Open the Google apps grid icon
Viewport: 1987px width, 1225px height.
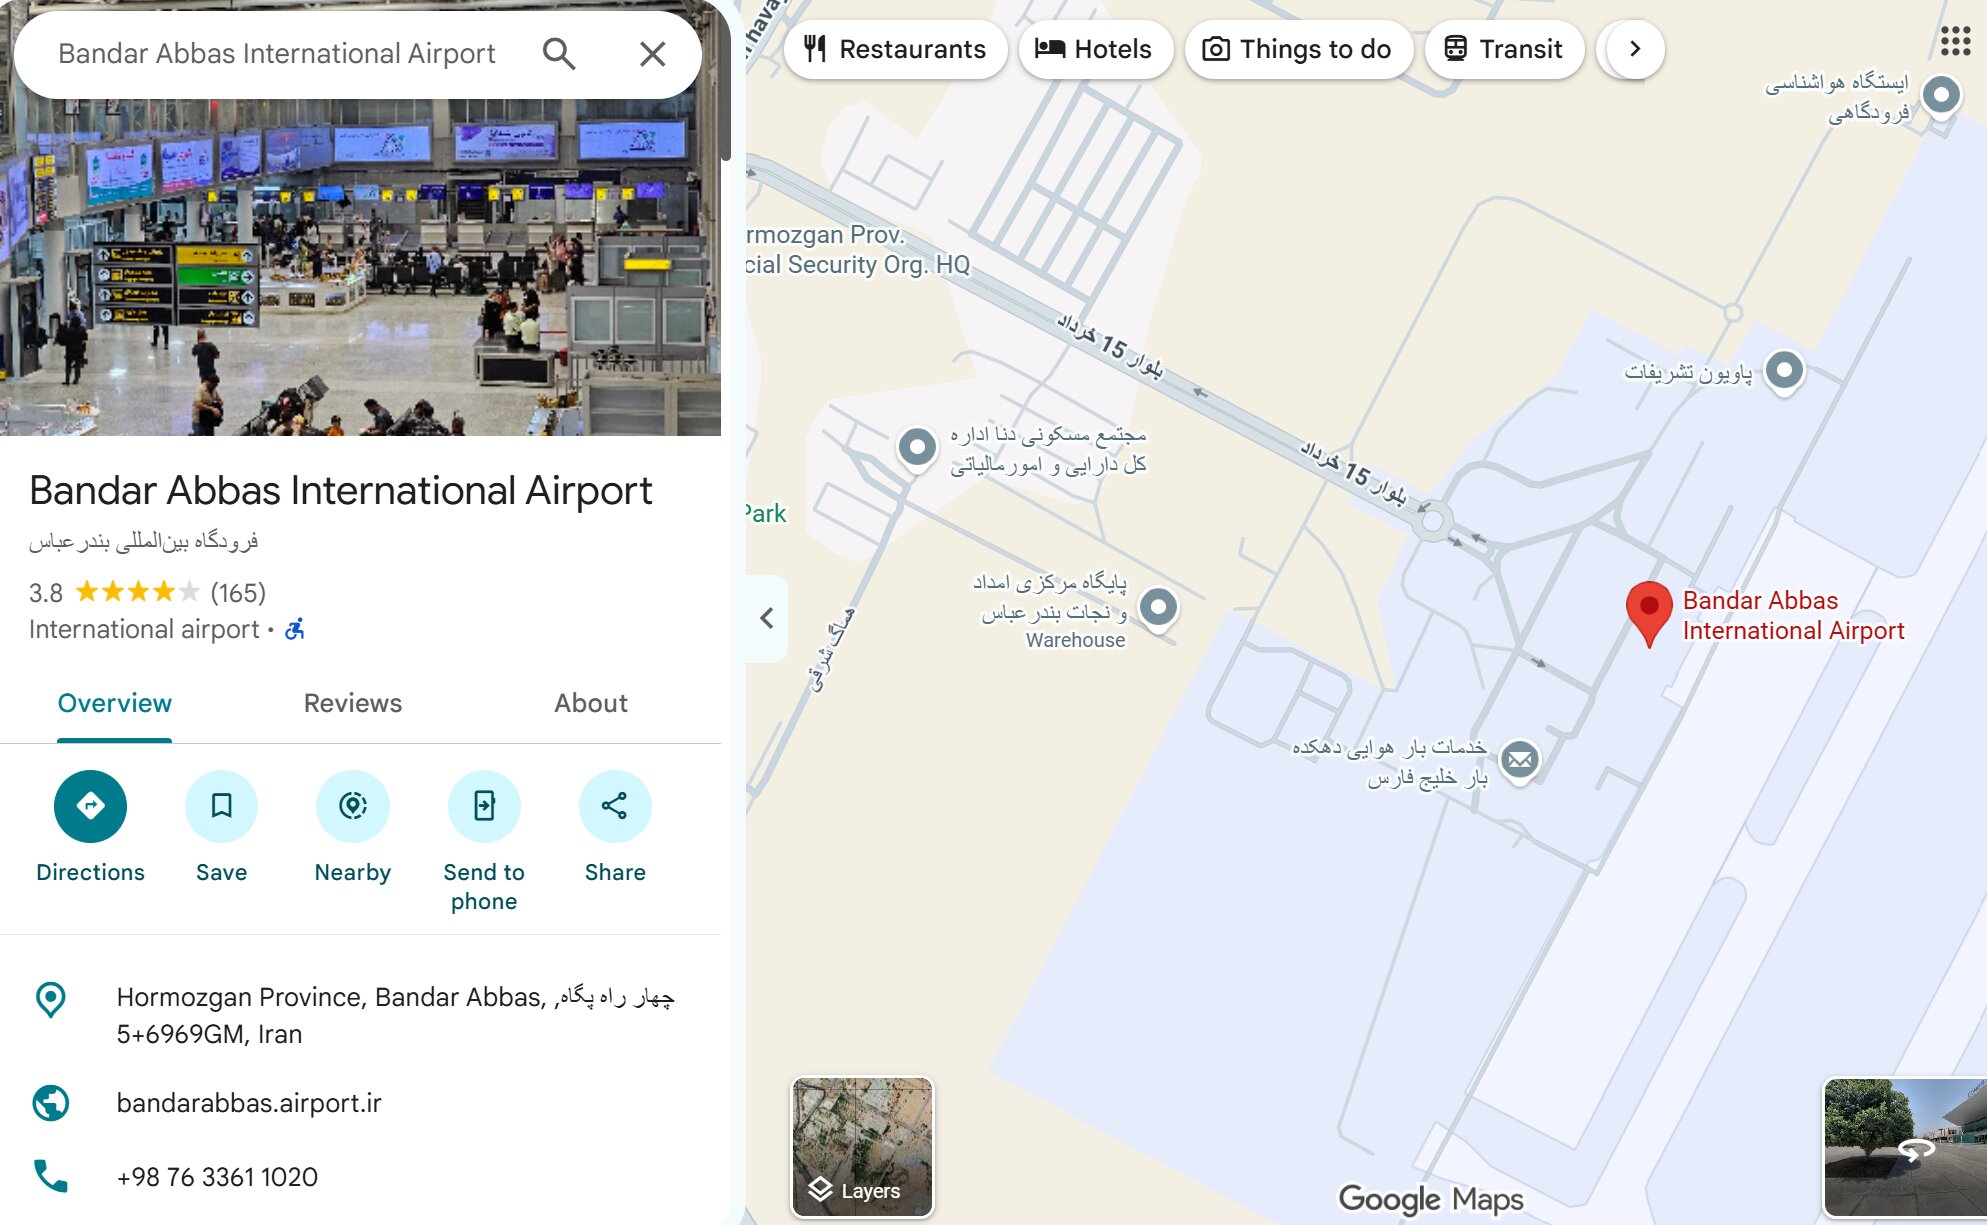[x=1955, y=41]
